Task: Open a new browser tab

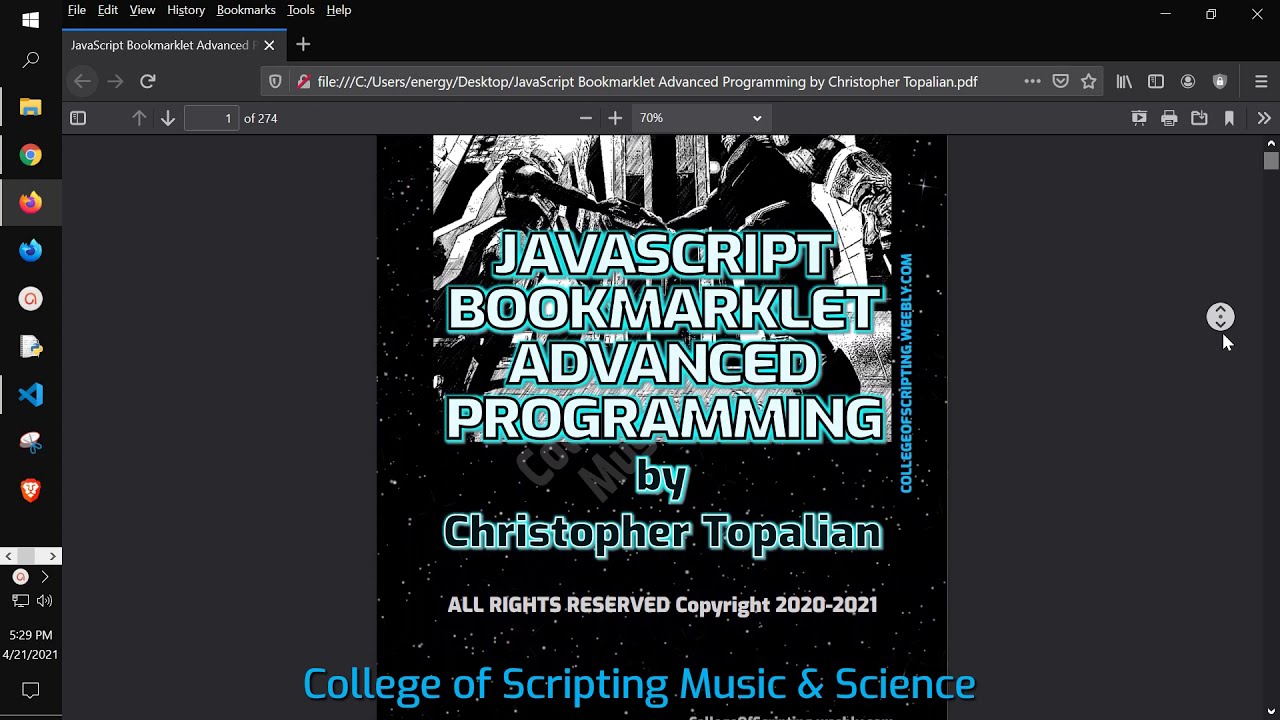Action: pyautogui.click(x=303, y=44)
